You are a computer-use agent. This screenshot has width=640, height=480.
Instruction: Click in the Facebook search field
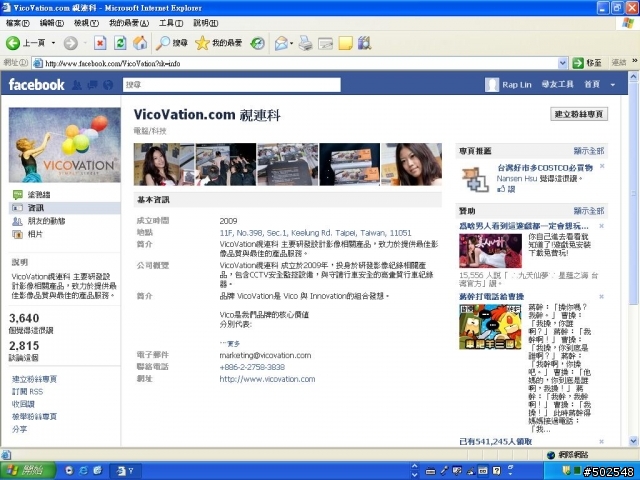232,85
